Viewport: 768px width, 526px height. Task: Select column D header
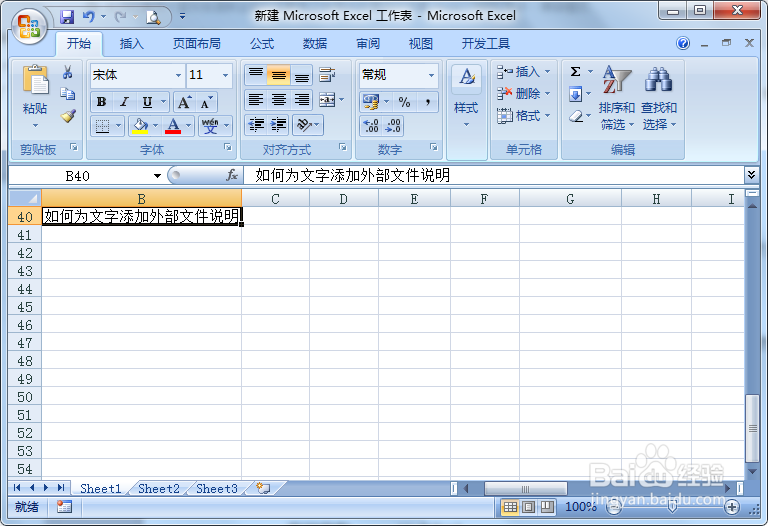click(x=343, y=199)
